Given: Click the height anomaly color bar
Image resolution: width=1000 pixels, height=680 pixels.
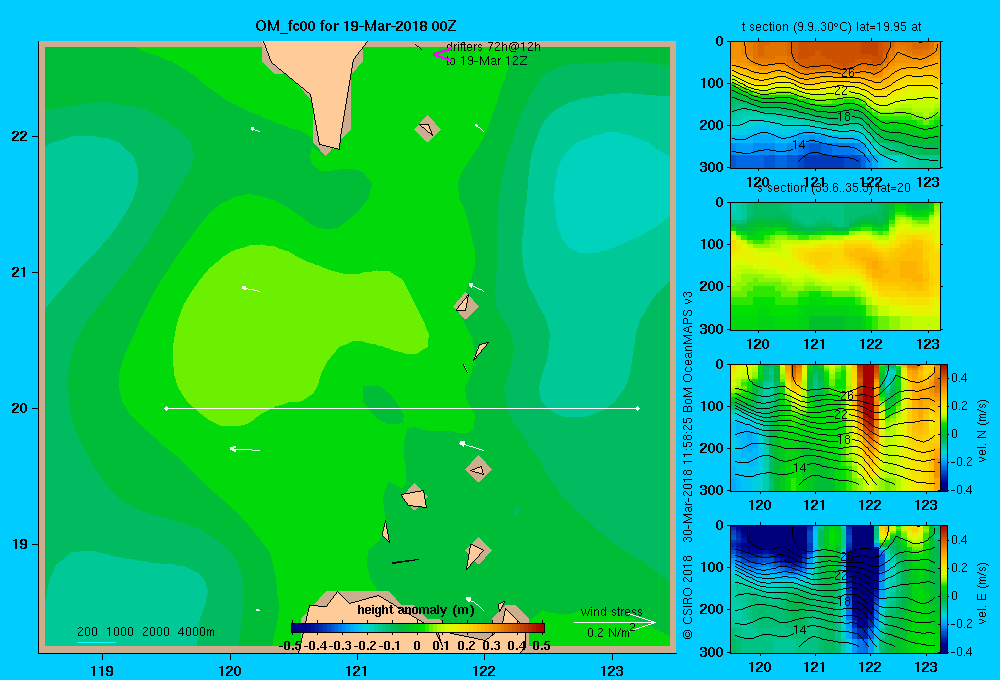Looking at the screenshot, I should (418, 628).
